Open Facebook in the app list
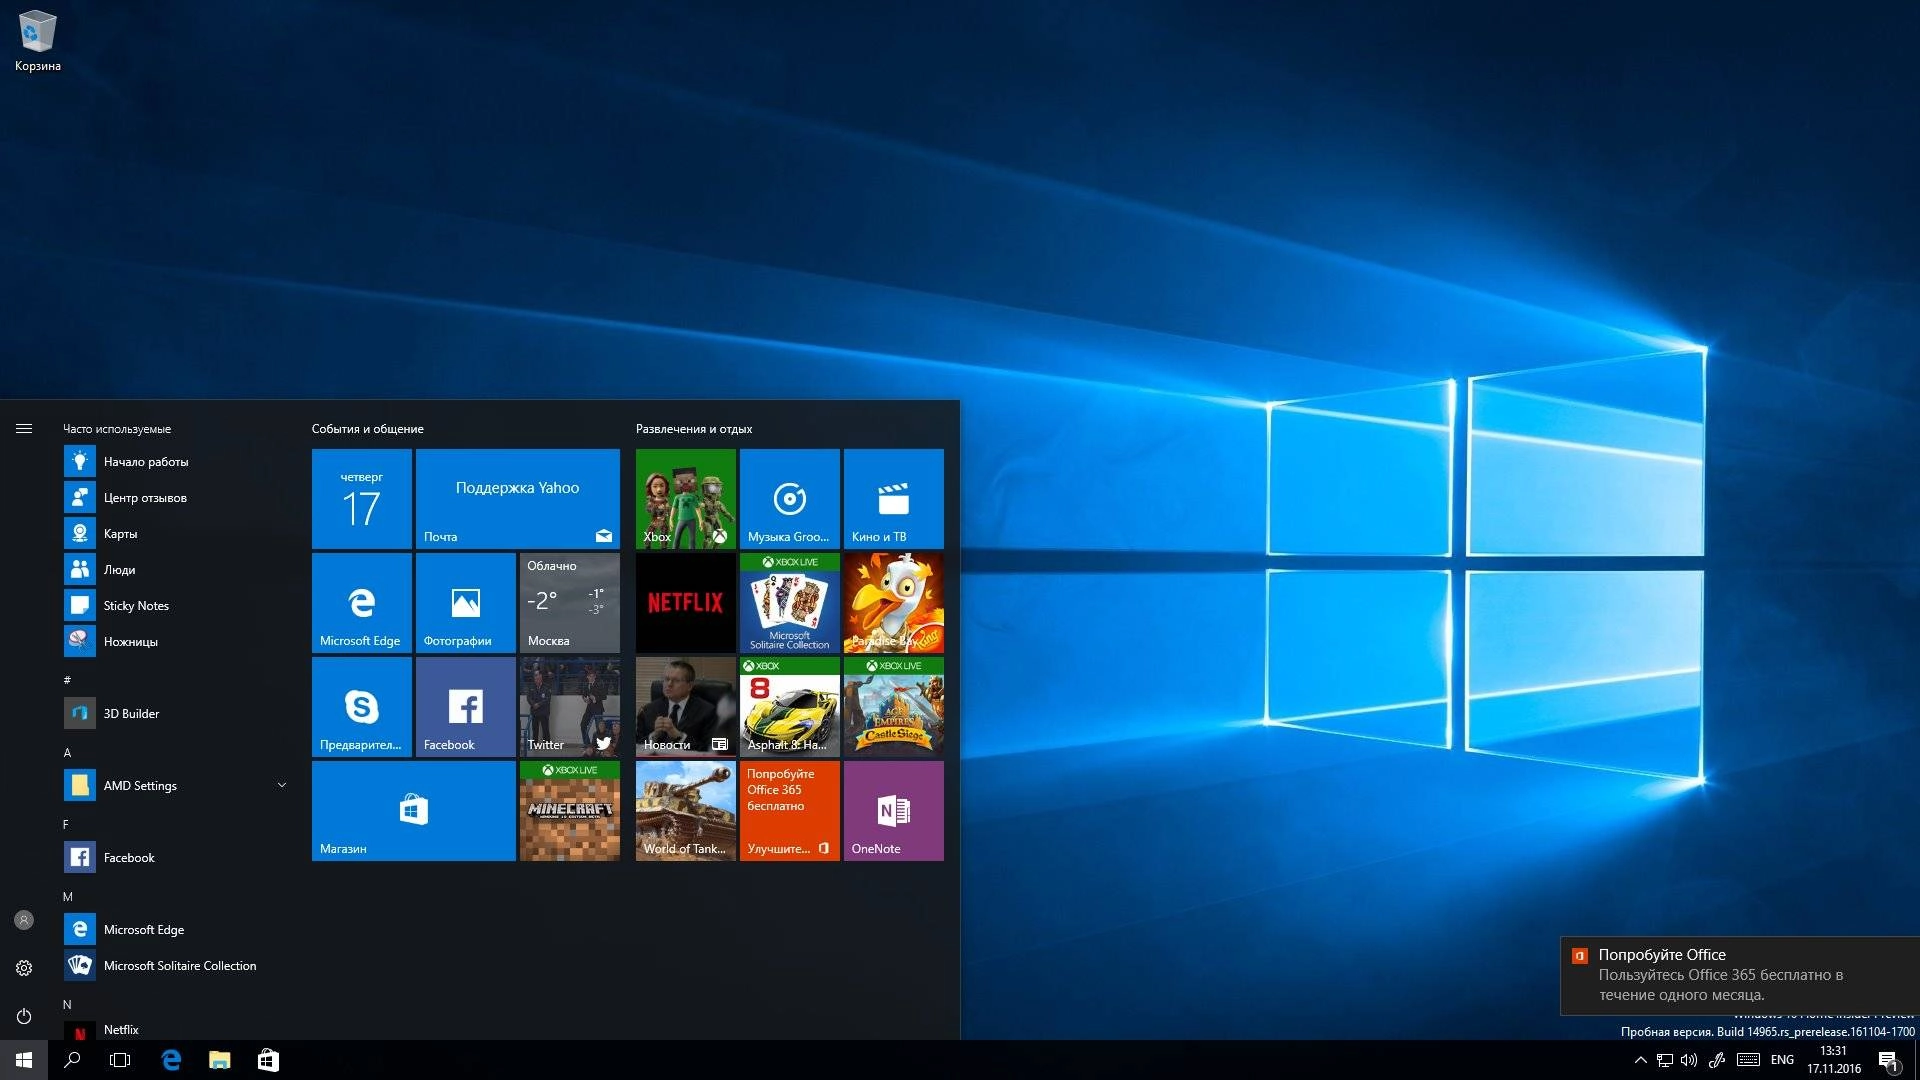Screen dimensions: 1920x1080 click(x=176, y=858)
